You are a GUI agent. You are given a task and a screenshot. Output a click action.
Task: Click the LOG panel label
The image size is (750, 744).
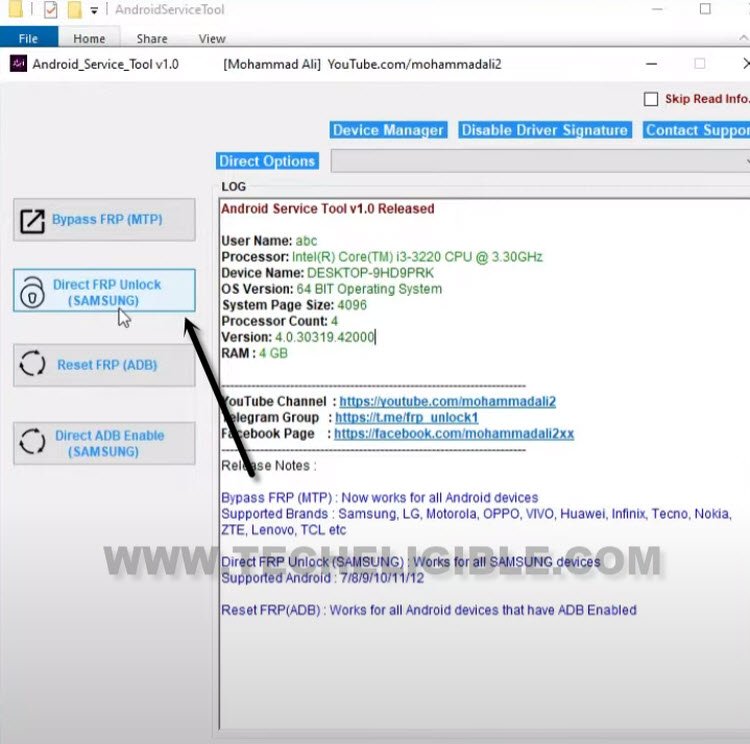coord(233,187)
